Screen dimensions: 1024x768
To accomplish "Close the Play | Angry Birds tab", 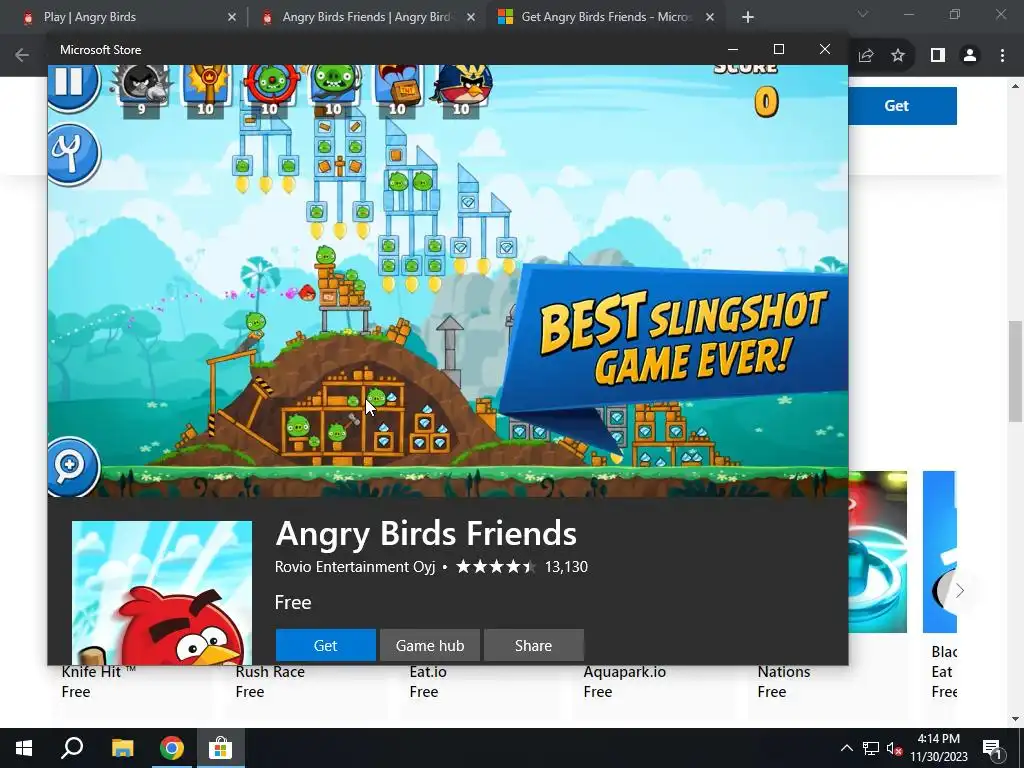I will click(x=232, y=17).
